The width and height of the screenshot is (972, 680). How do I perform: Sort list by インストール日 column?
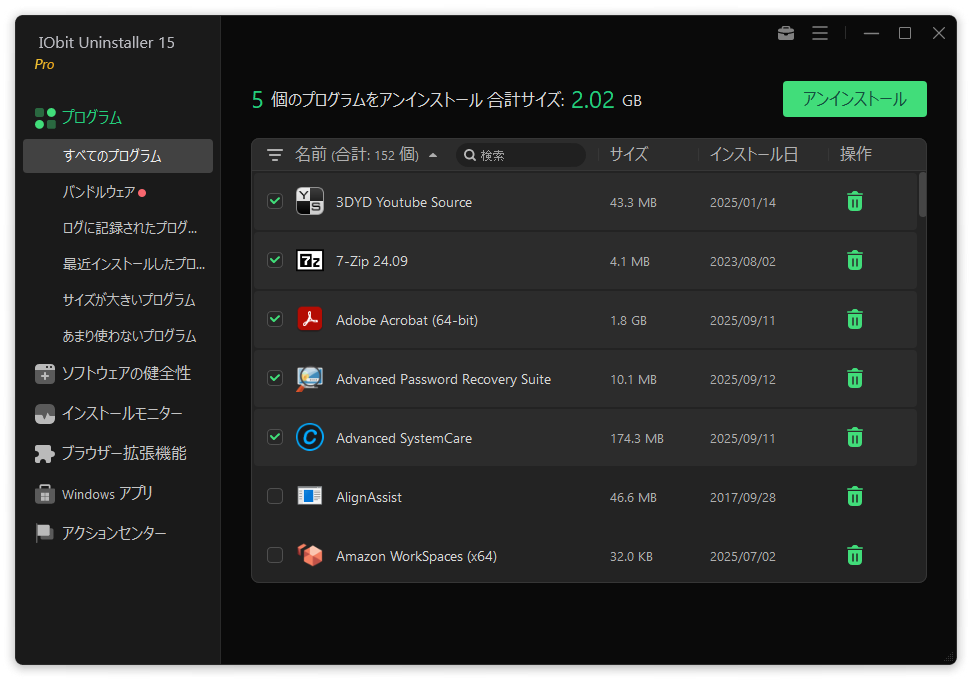point(753,155)
